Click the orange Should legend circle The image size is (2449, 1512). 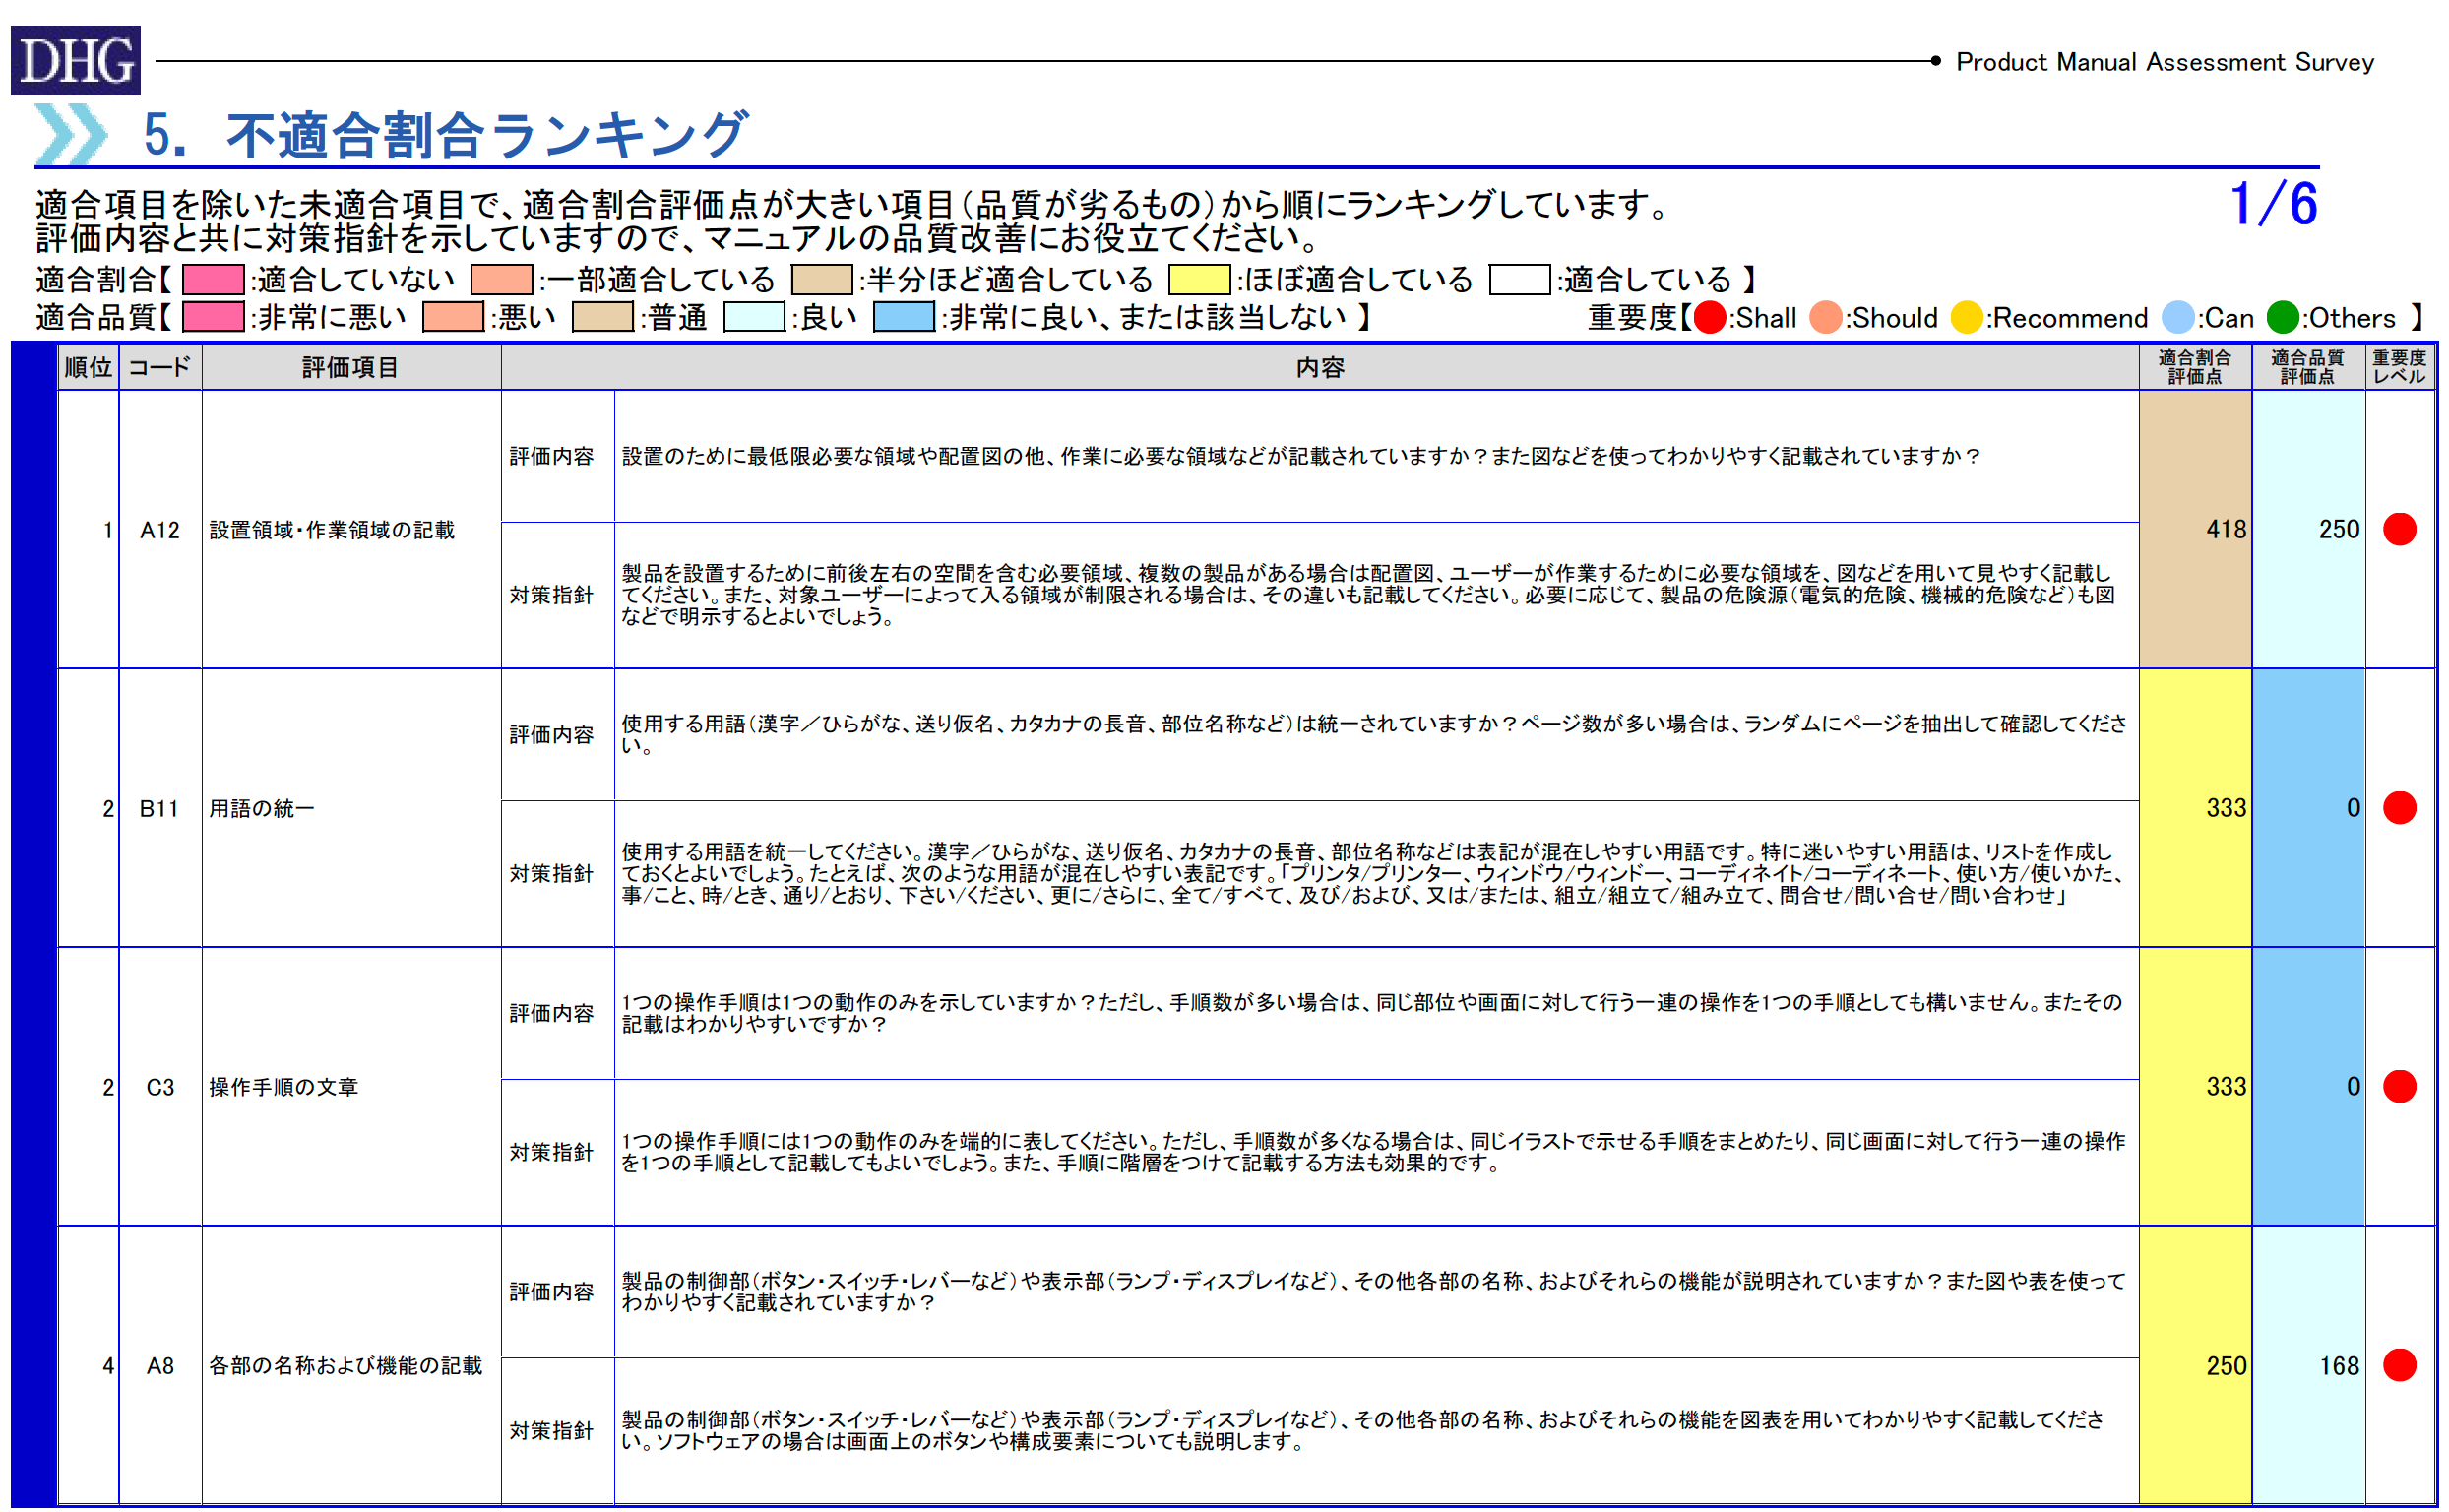pos(1826,318)
